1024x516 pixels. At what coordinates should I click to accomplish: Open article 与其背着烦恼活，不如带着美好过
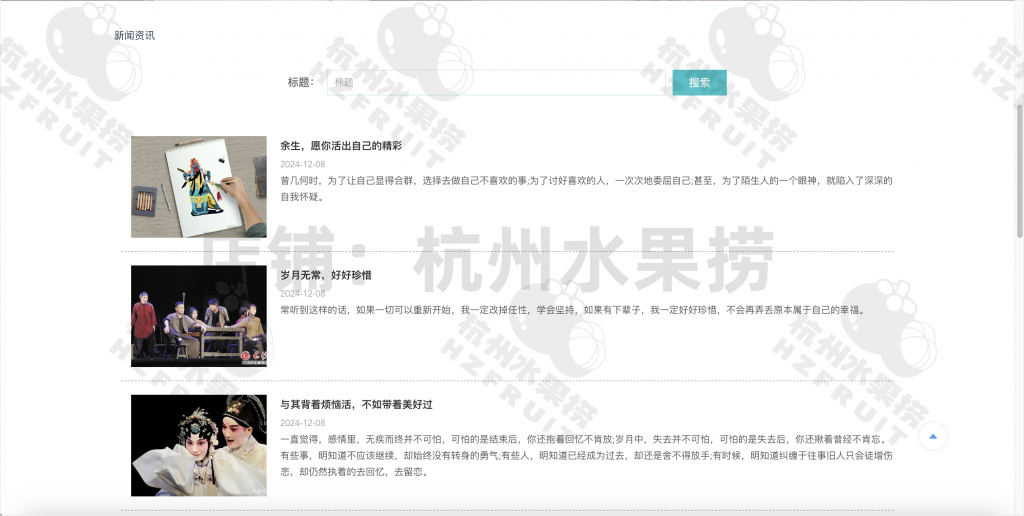(357, 405)
